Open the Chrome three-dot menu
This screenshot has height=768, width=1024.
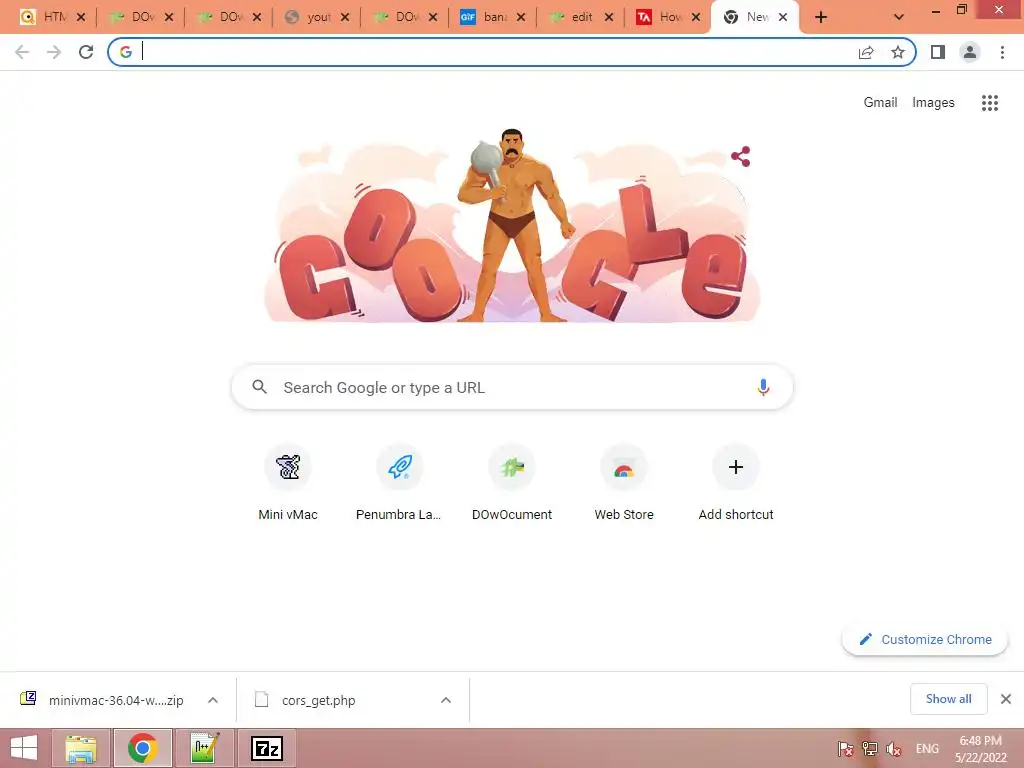click(x=1002, y=52)
